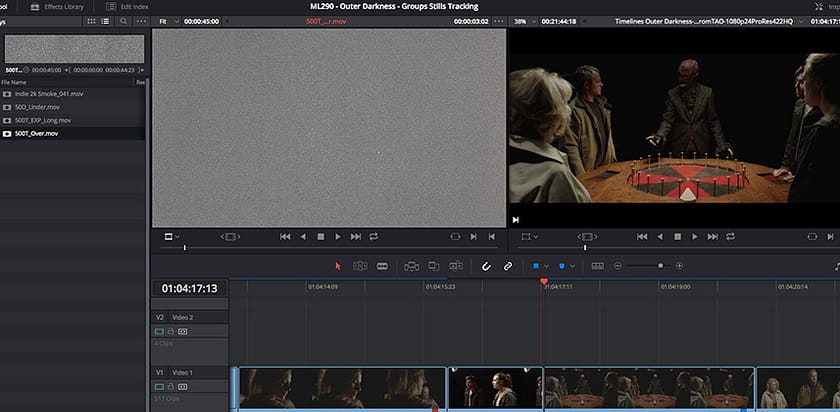The width and height of the screenshot is (840, 412).
Task: Toggle loop playback in timeline viewer
Action: 730,236
